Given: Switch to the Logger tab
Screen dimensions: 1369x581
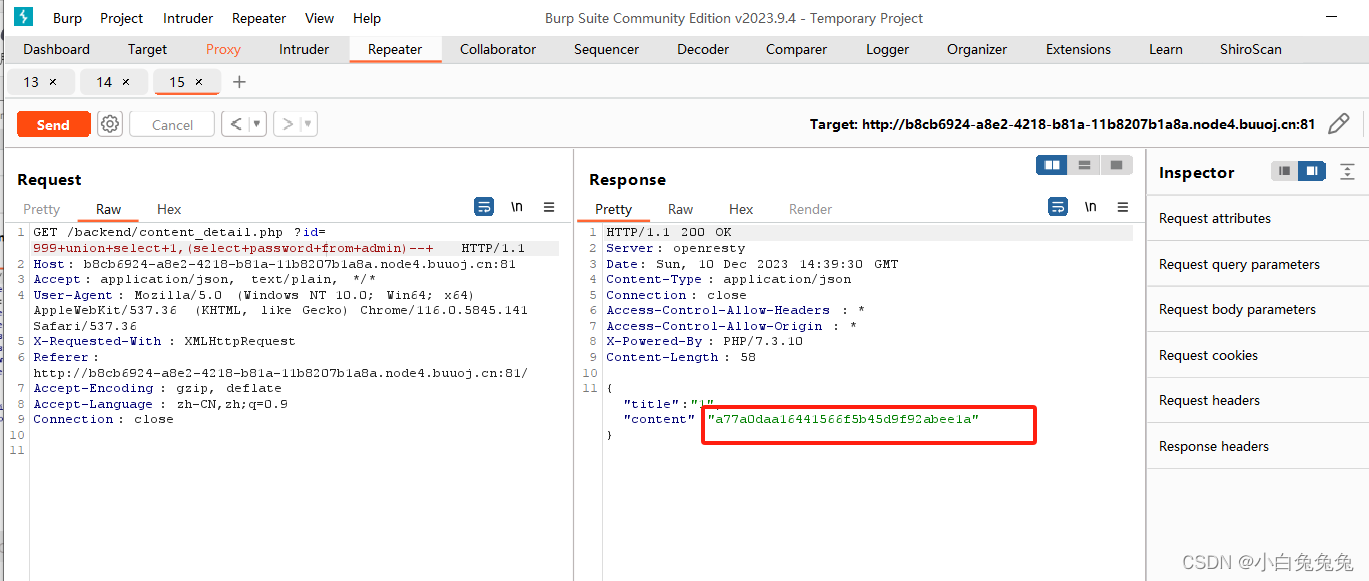Looking at the screenshot, I should [887, 49].
